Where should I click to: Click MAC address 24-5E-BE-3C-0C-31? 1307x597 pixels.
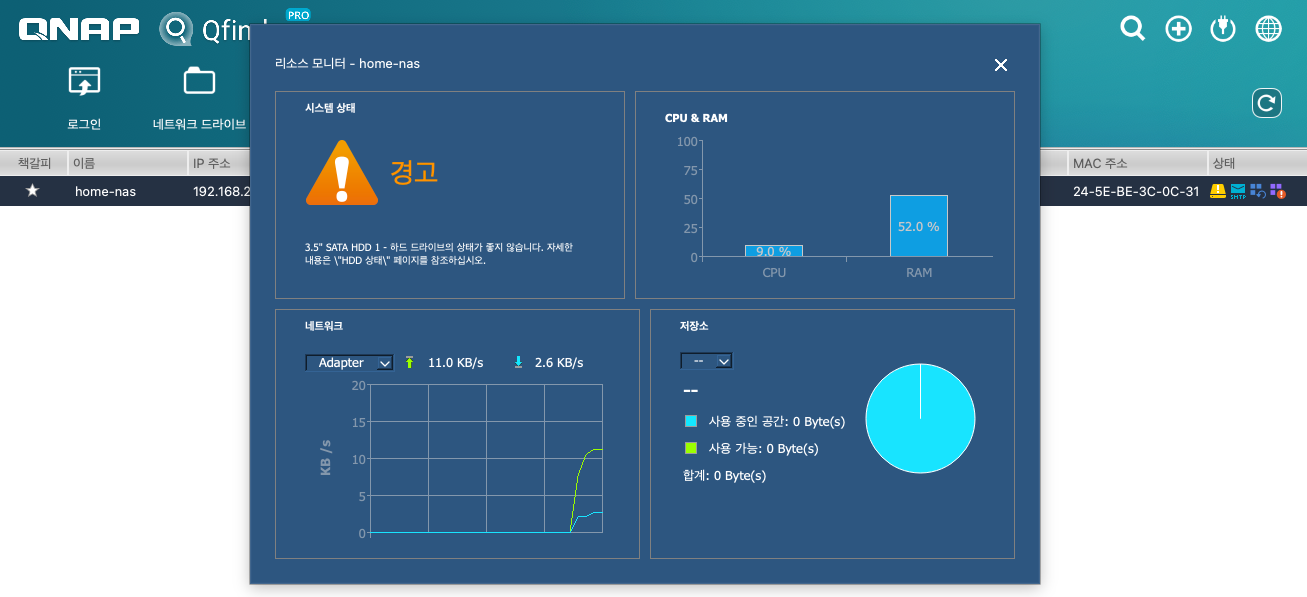click(x=1136, y=191)
